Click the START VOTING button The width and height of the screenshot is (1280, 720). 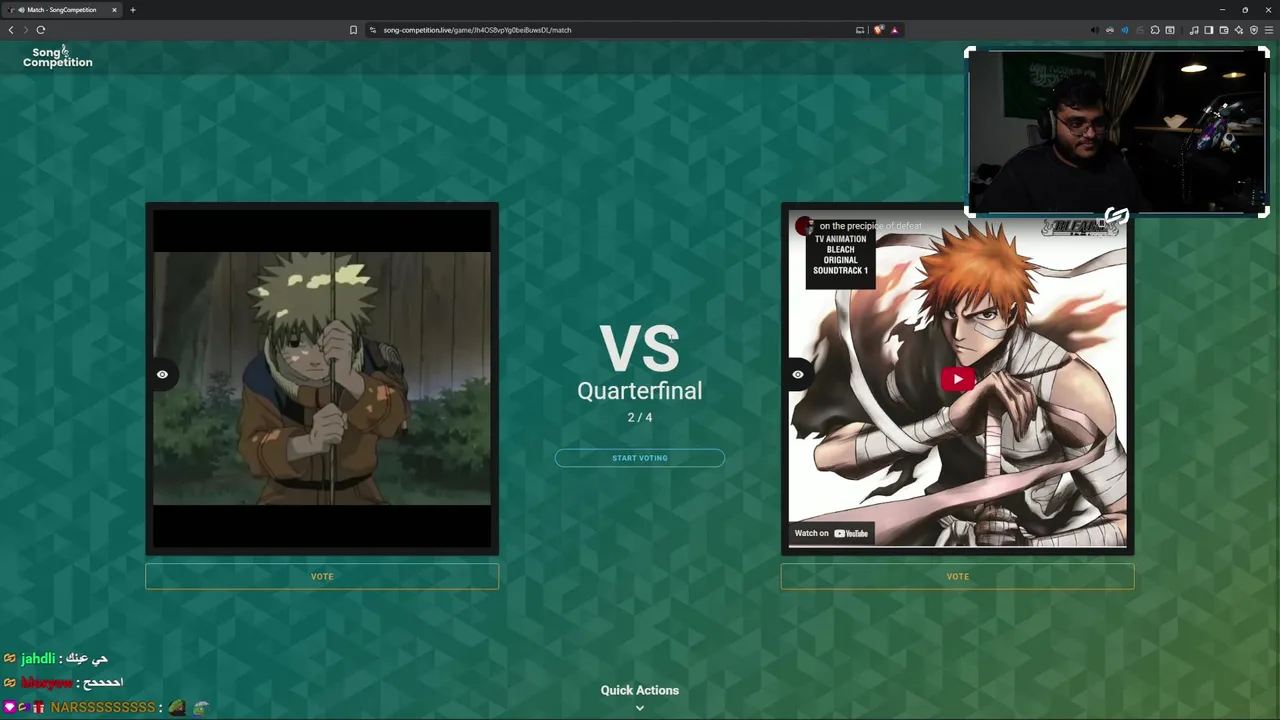640,458
